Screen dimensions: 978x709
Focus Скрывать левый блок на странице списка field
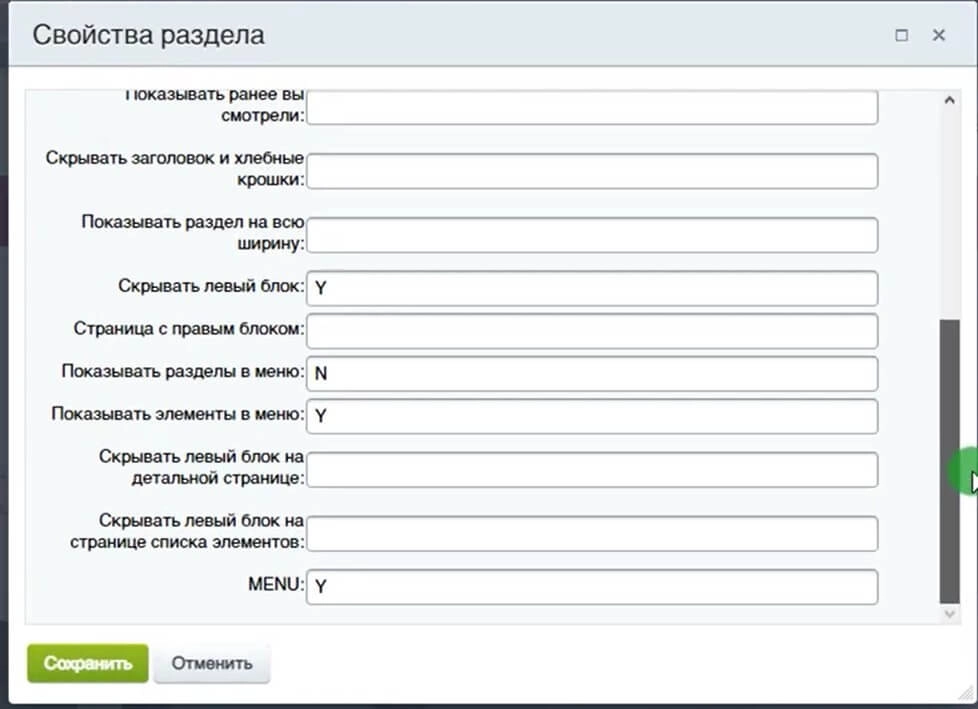[x=592, y=534]
